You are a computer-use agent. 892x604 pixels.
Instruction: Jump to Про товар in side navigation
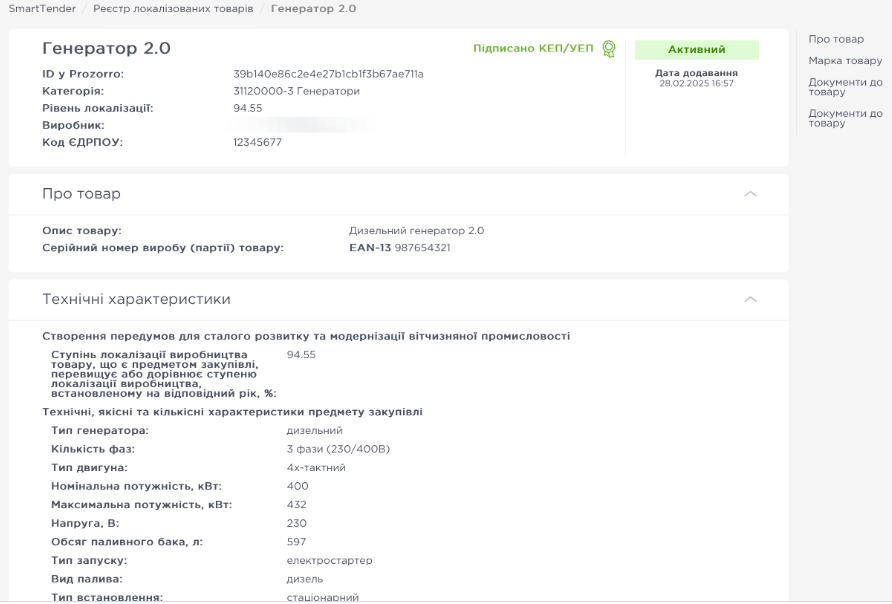coord(836,39)
